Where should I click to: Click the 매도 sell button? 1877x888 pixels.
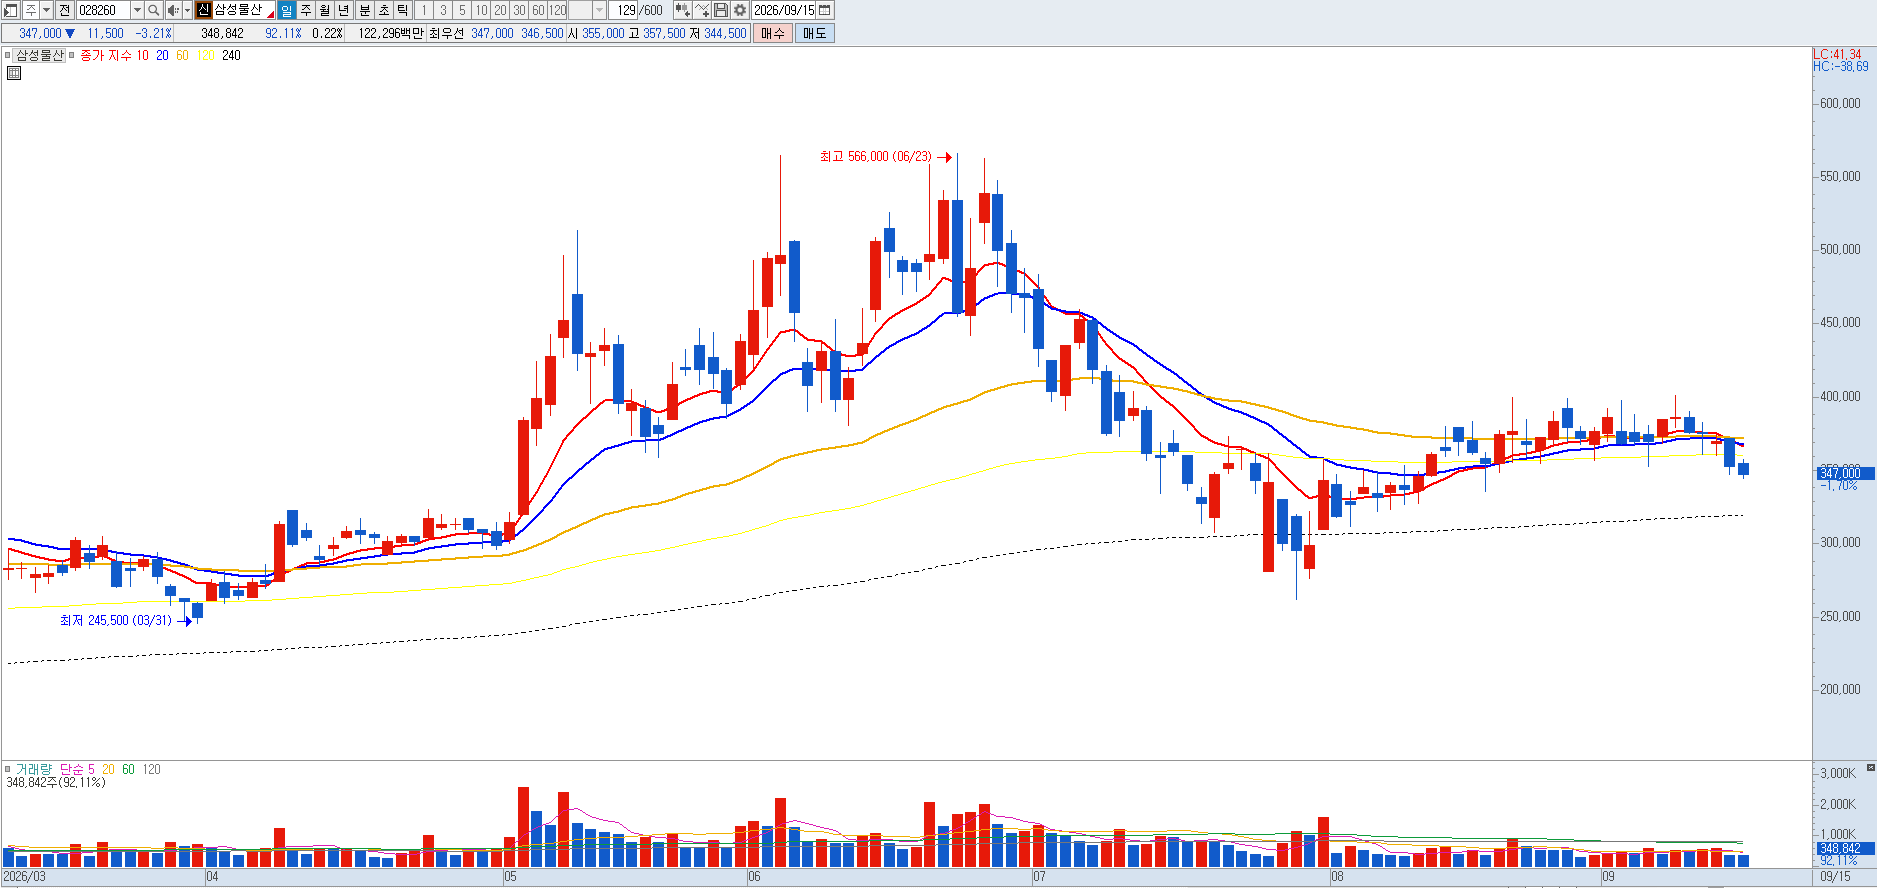(x=815, y=33)
